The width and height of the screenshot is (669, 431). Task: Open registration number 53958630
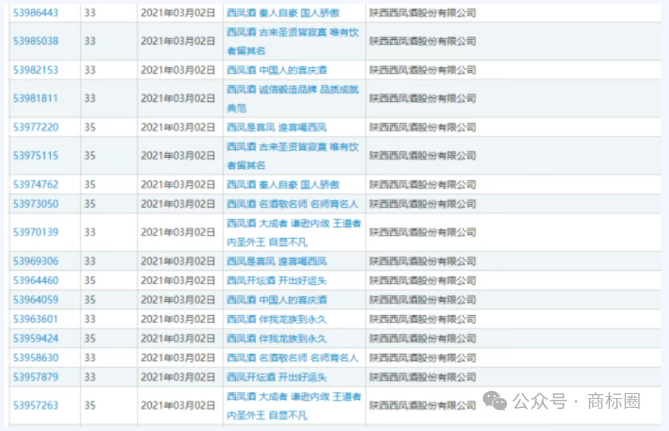(35, 357)
